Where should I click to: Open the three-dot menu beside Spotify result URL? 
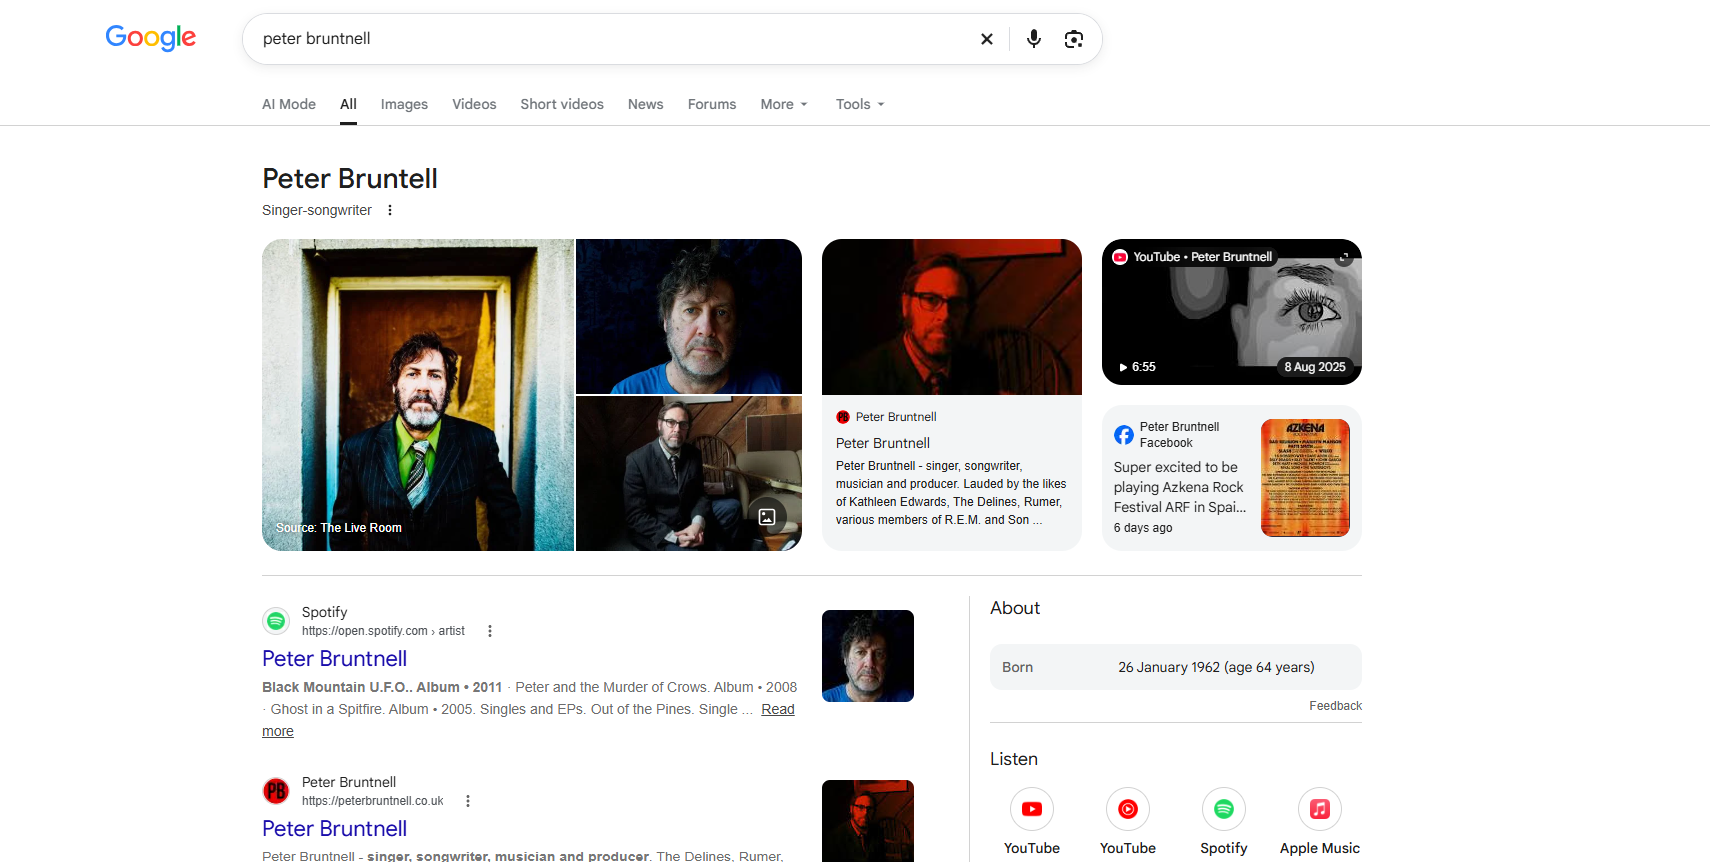(490, 631)
